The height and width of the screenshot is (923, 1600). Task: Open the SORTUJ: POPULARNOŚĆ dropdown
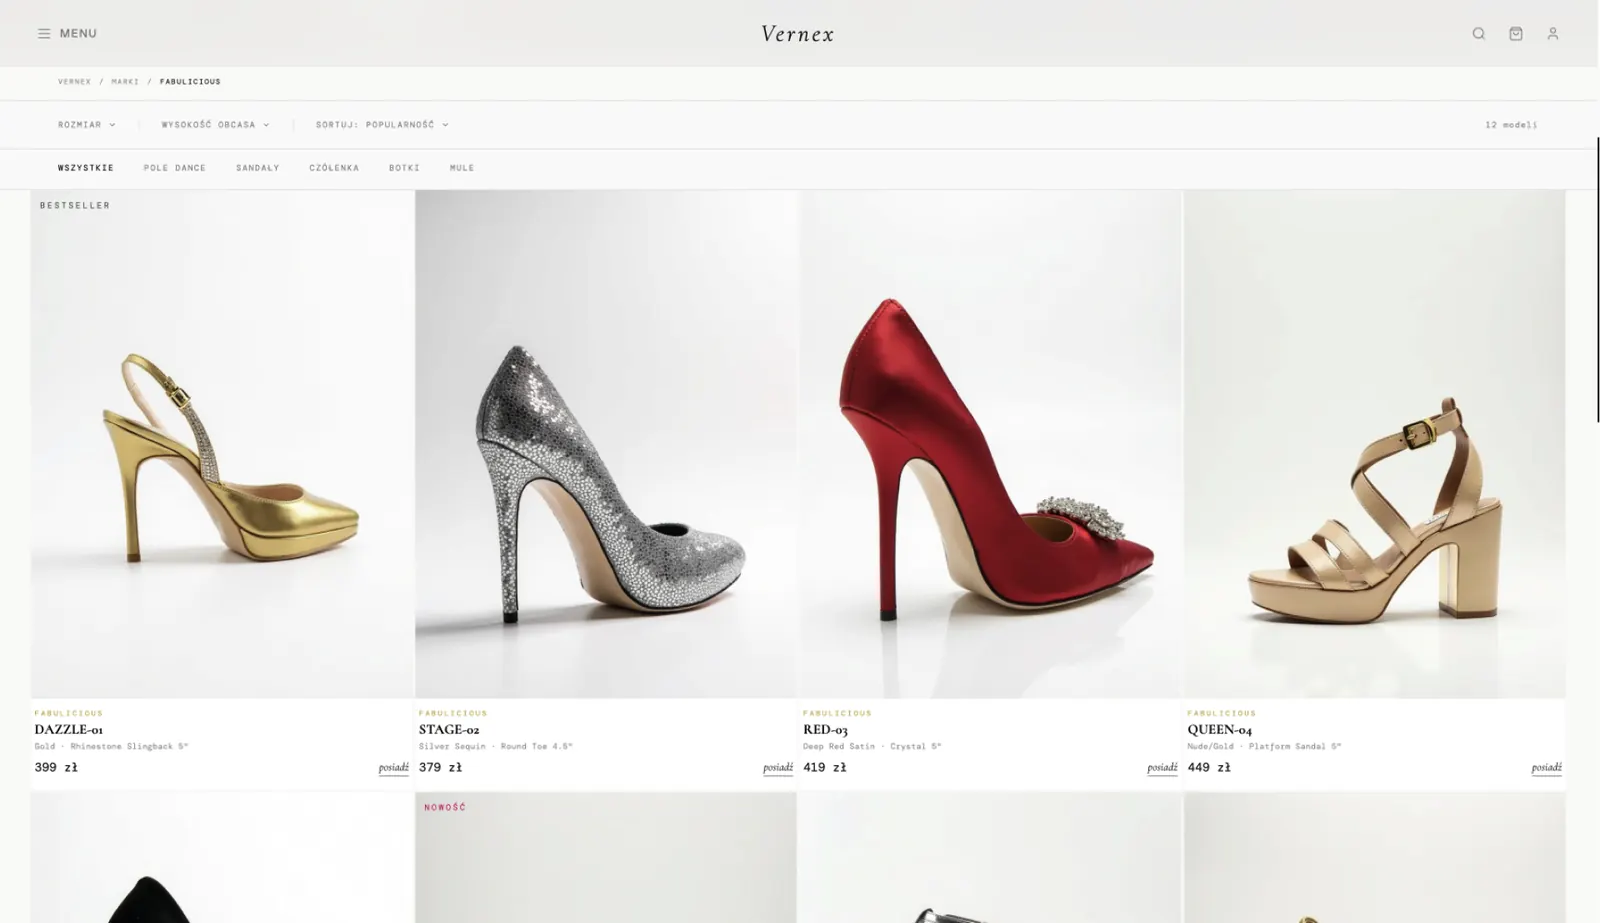382,125
